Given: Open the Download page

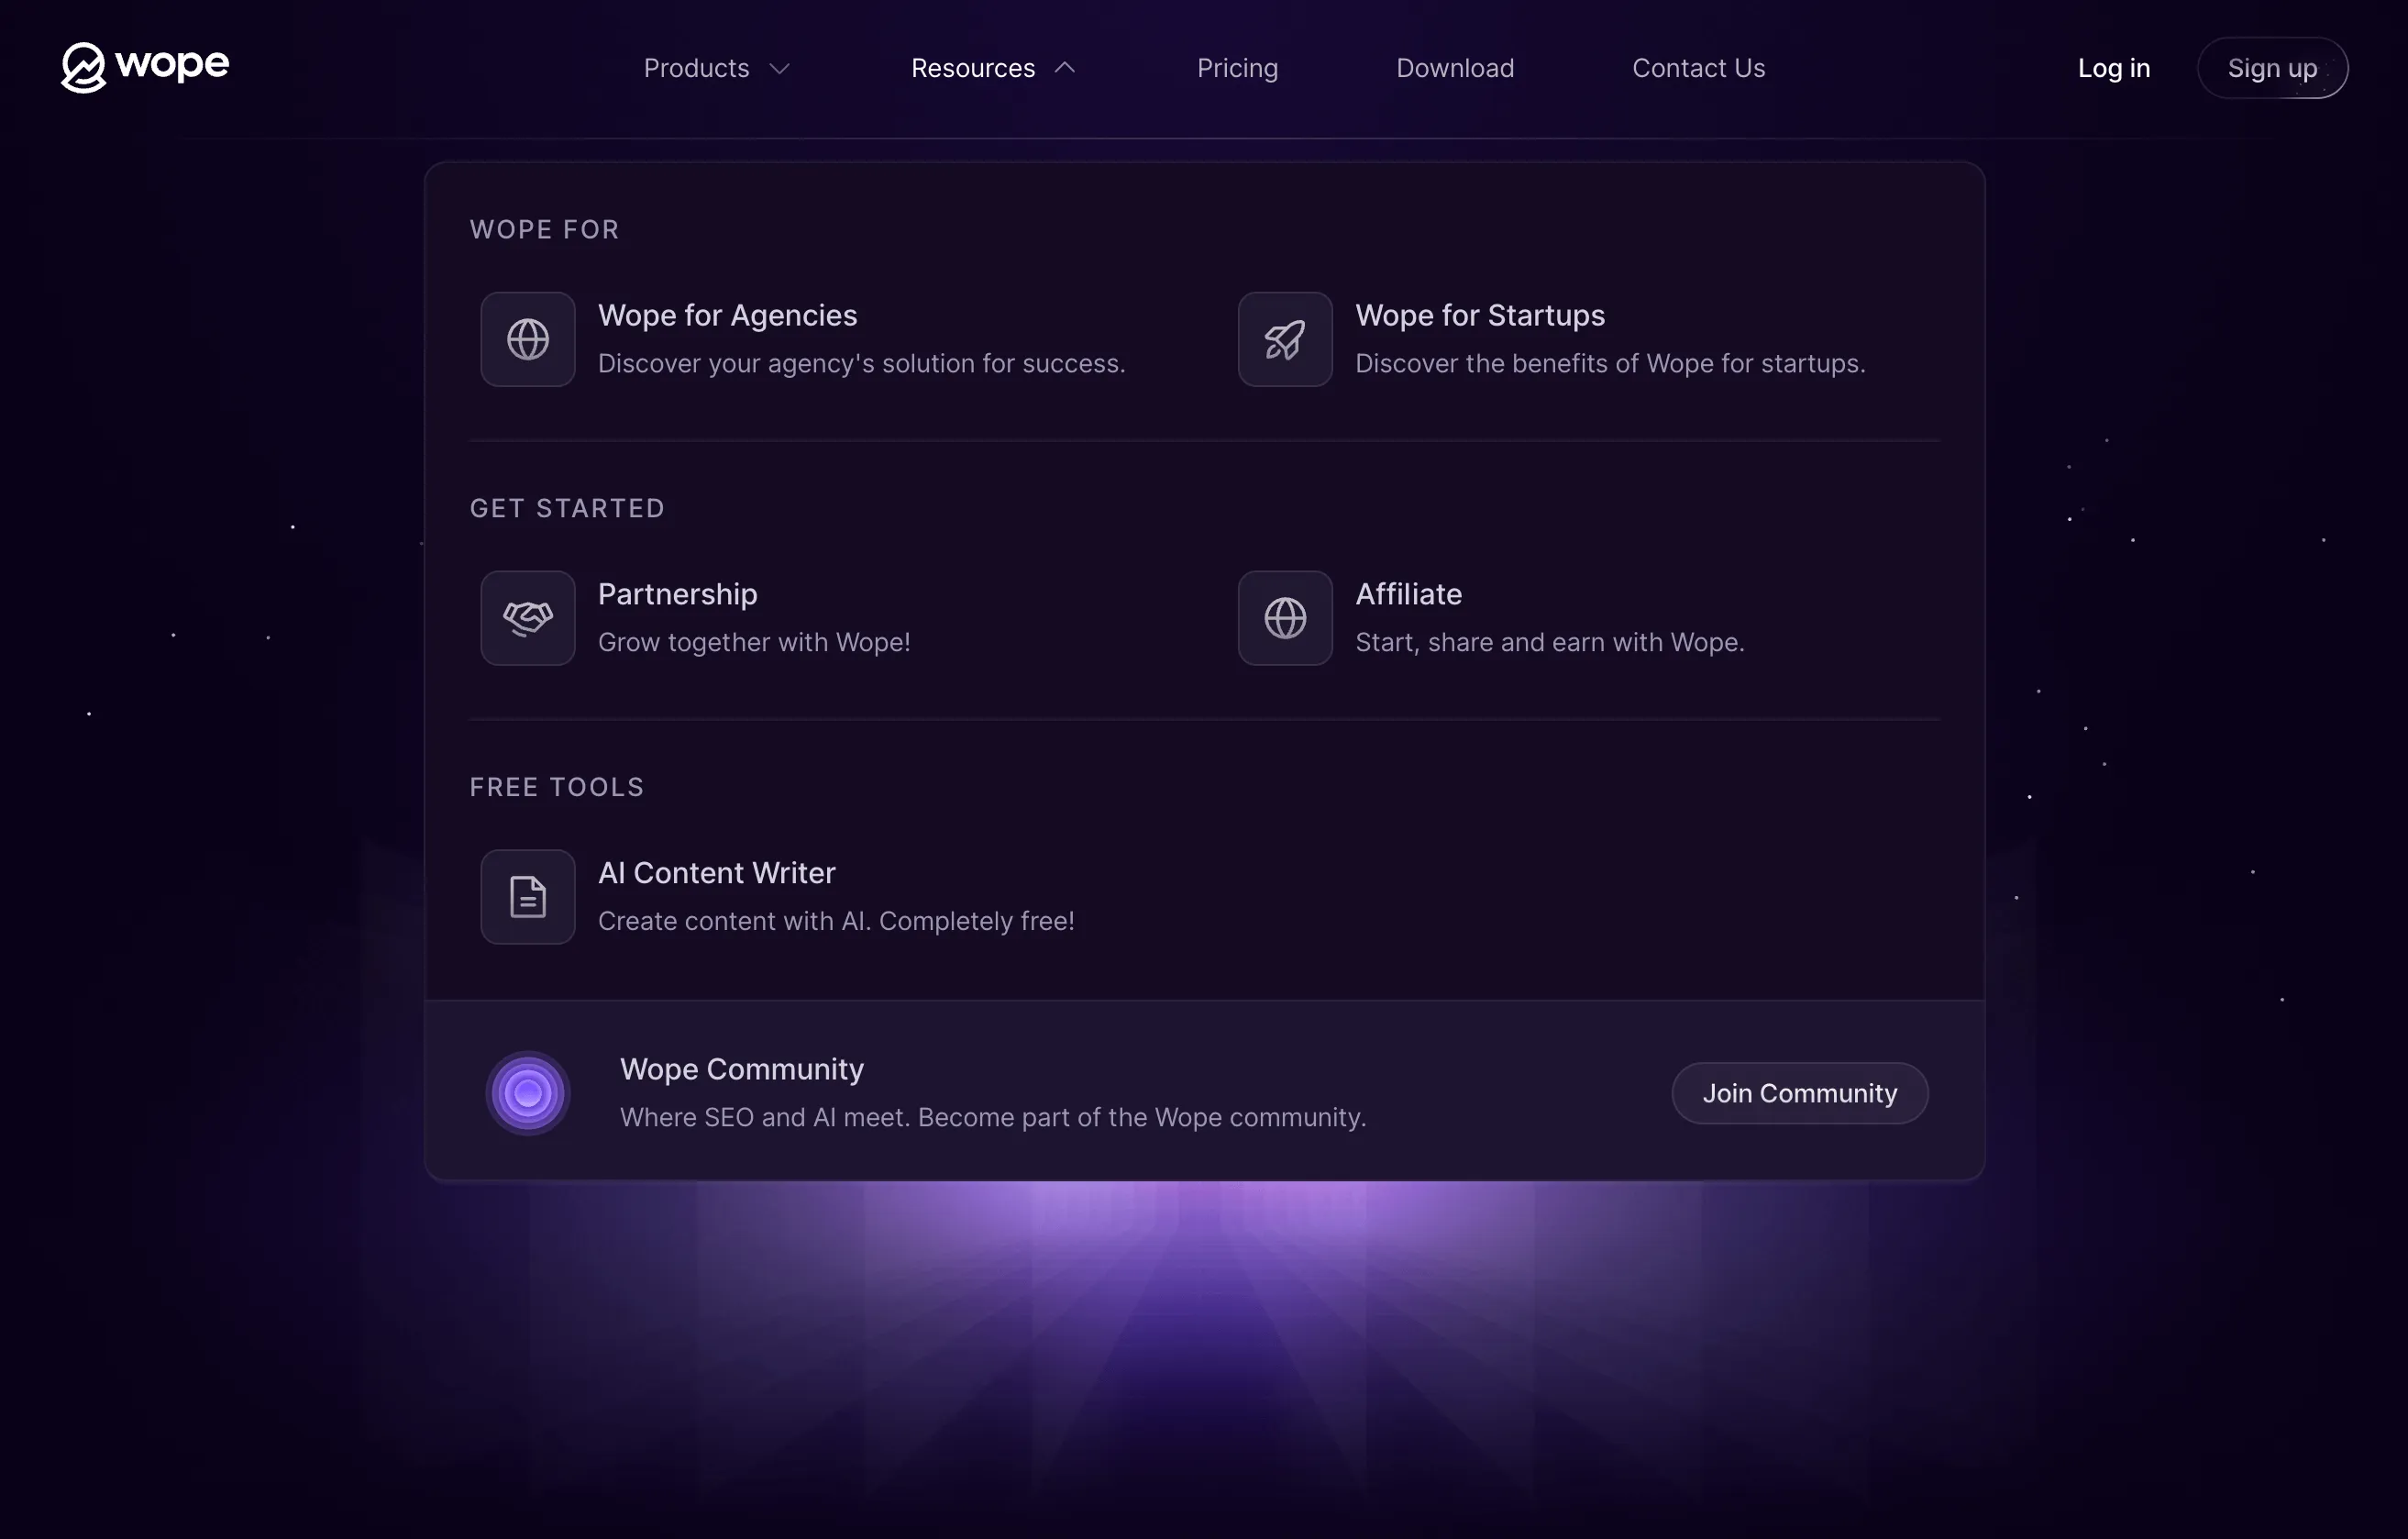Looking at the screenshot, I should coord(1454,68).
